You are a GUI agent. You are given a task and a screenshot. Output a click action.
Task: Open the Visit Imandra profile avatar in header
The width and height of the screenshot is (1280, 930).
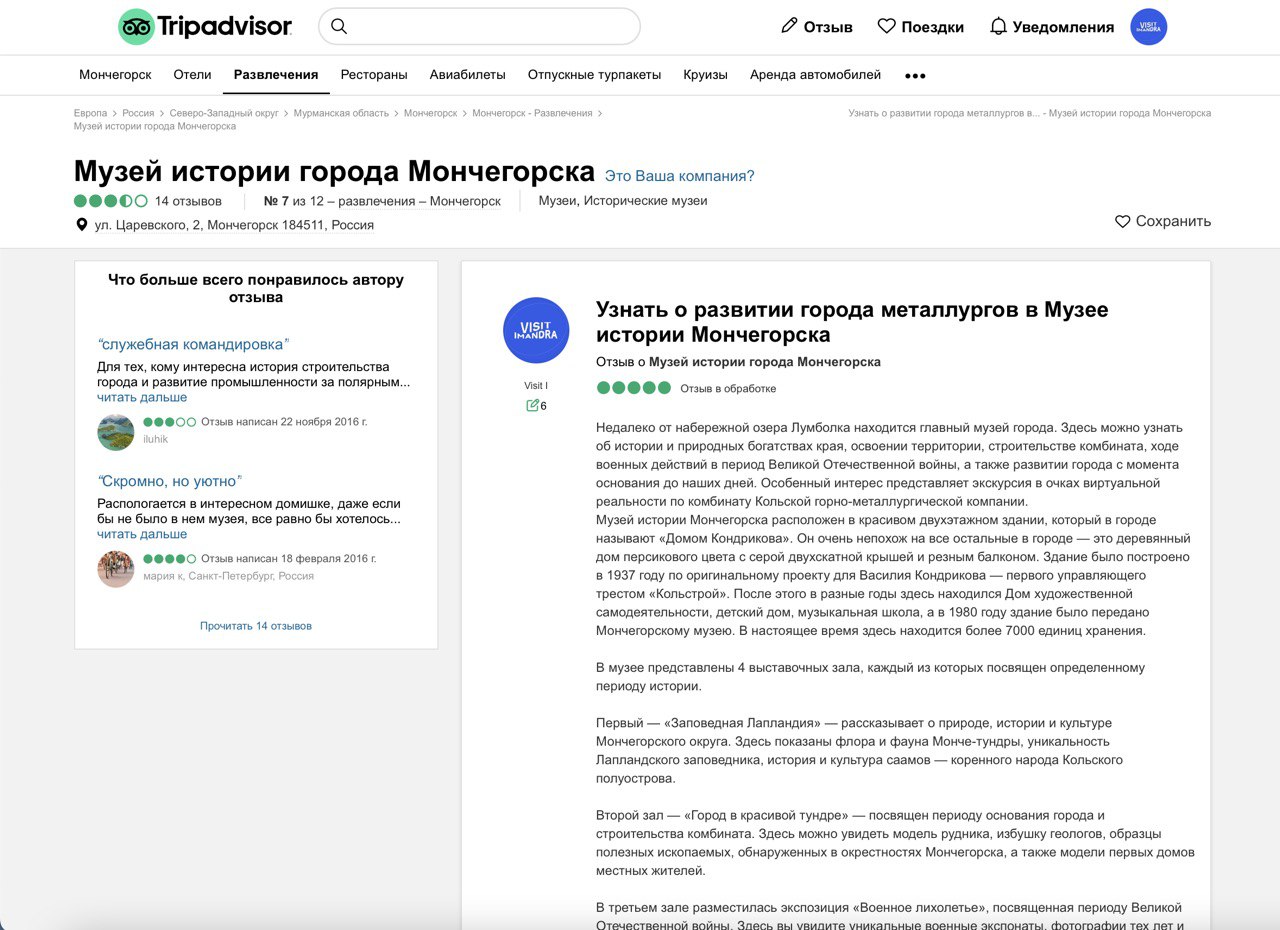point(1149,27)
